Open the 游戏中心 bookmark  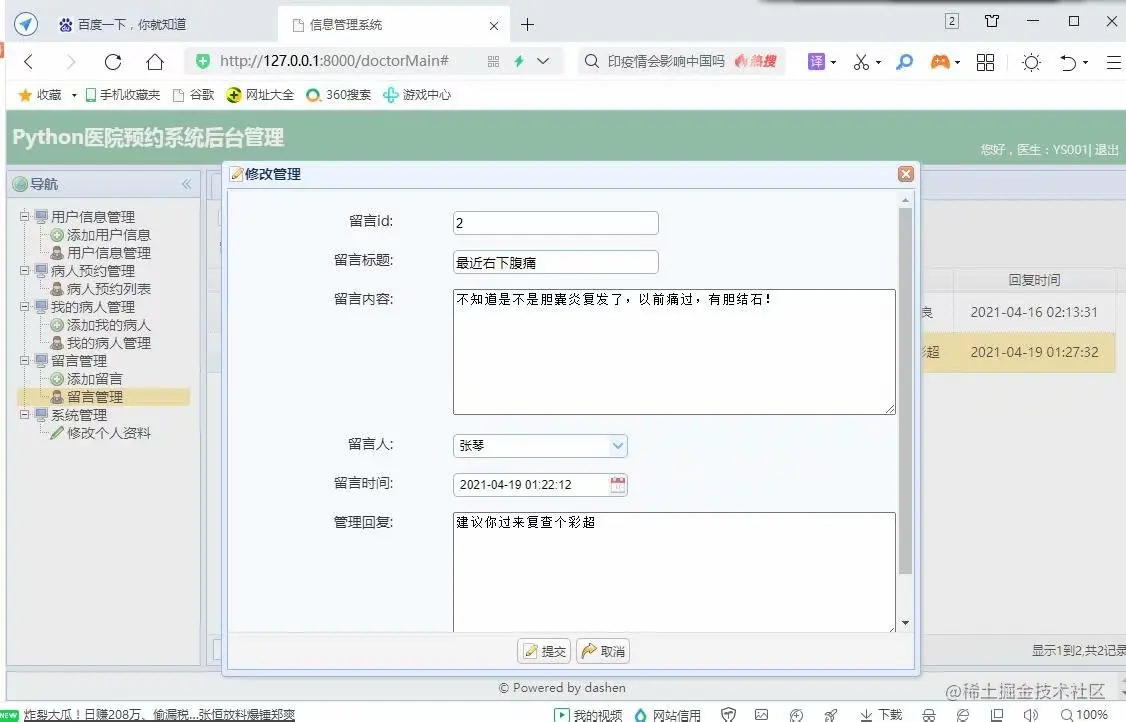pyautogui.click(x=417, y=95)
